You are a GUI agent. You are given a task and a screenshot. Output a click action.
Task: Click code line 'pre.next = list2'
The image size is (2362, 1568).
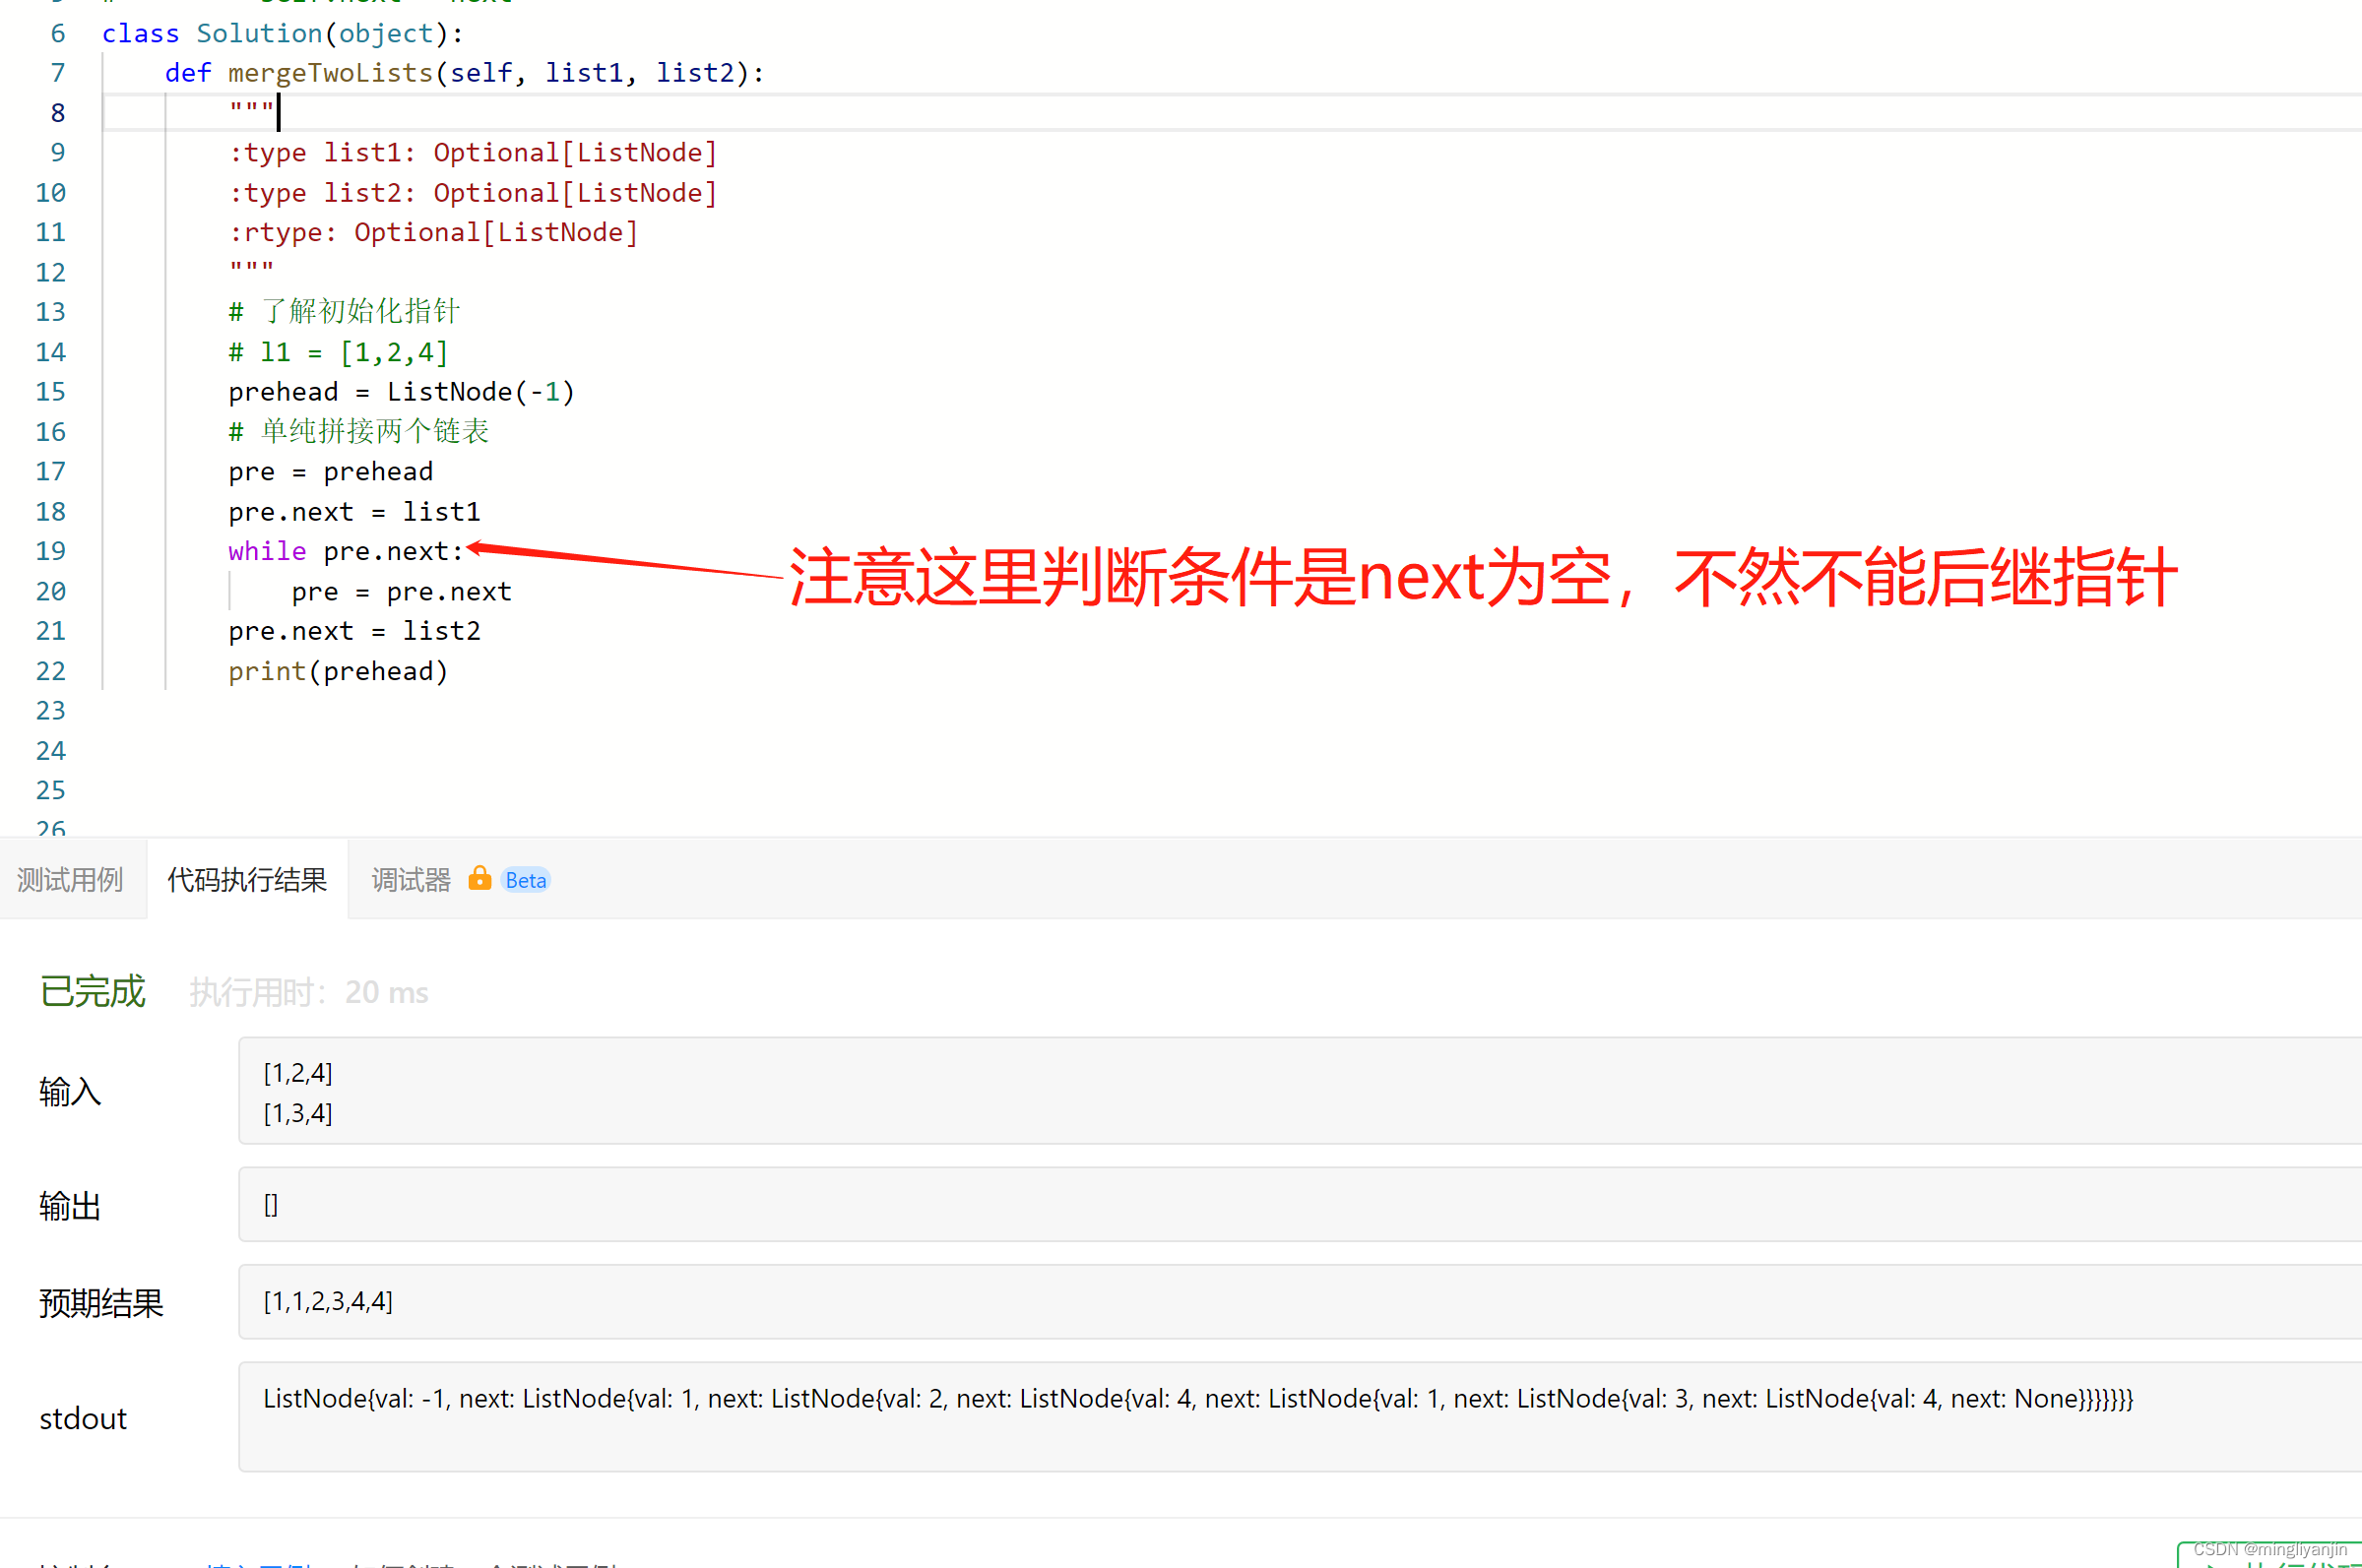tap(354, 631)
